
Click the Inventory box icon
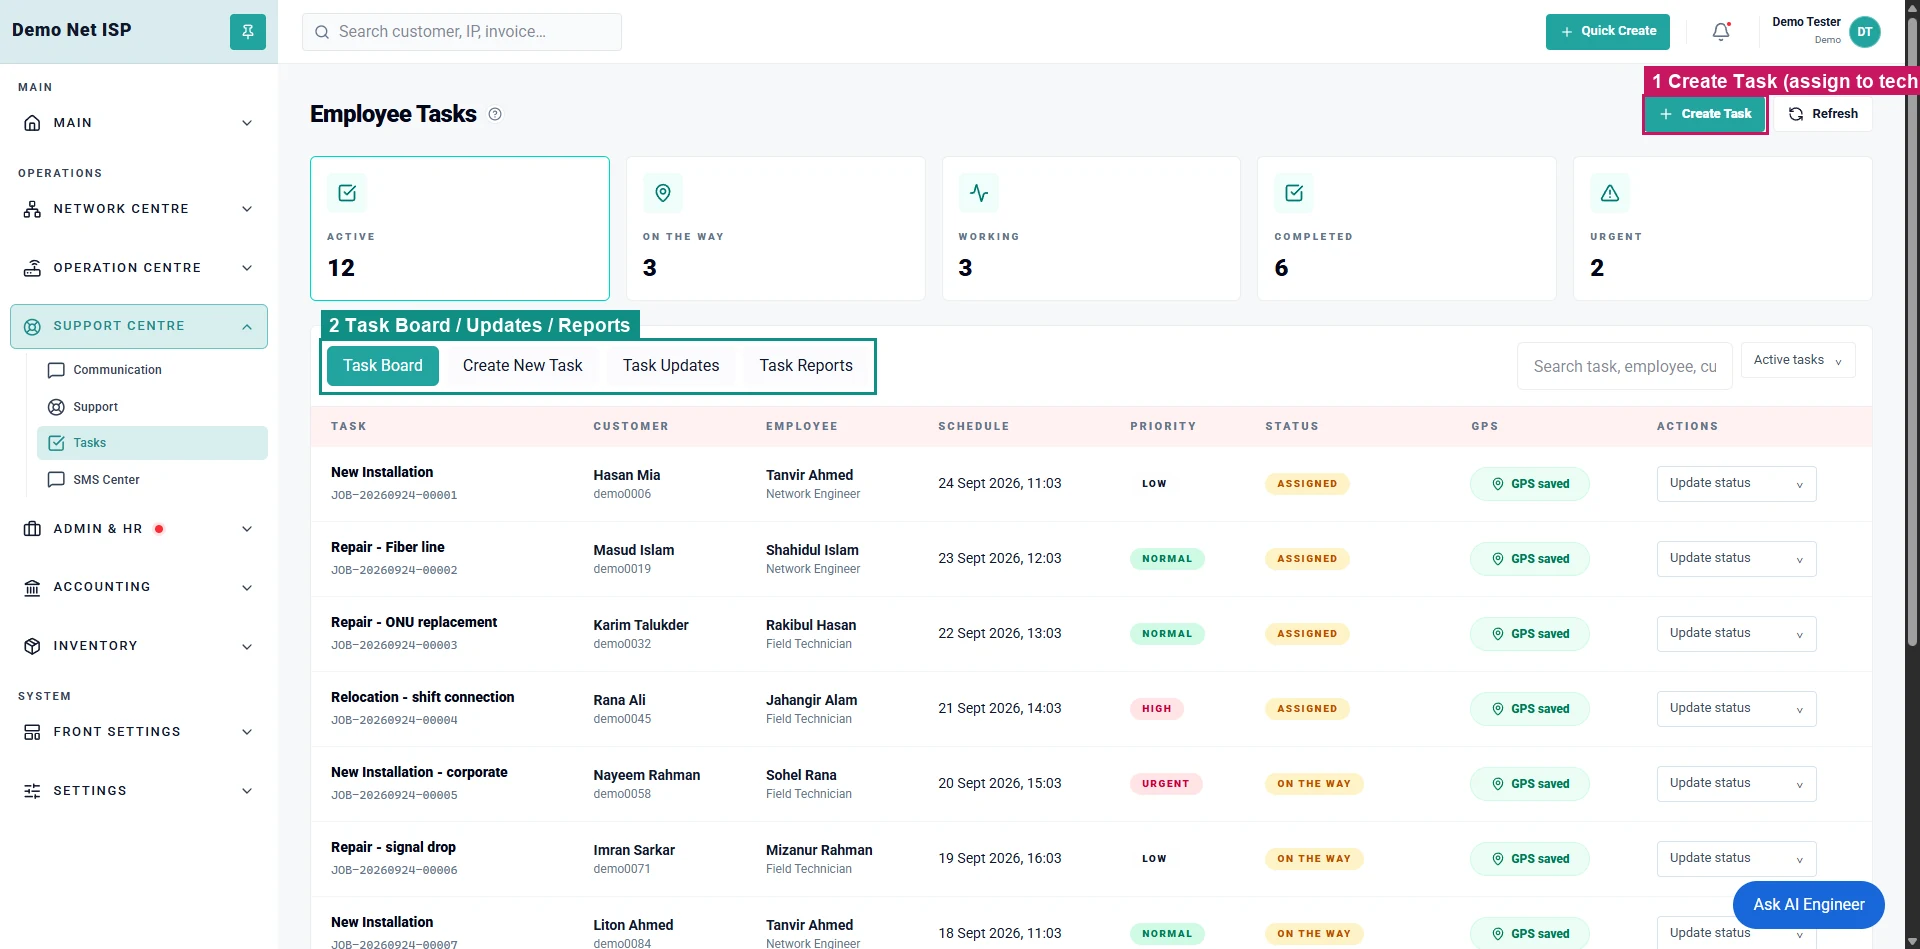tap(32, 646)
